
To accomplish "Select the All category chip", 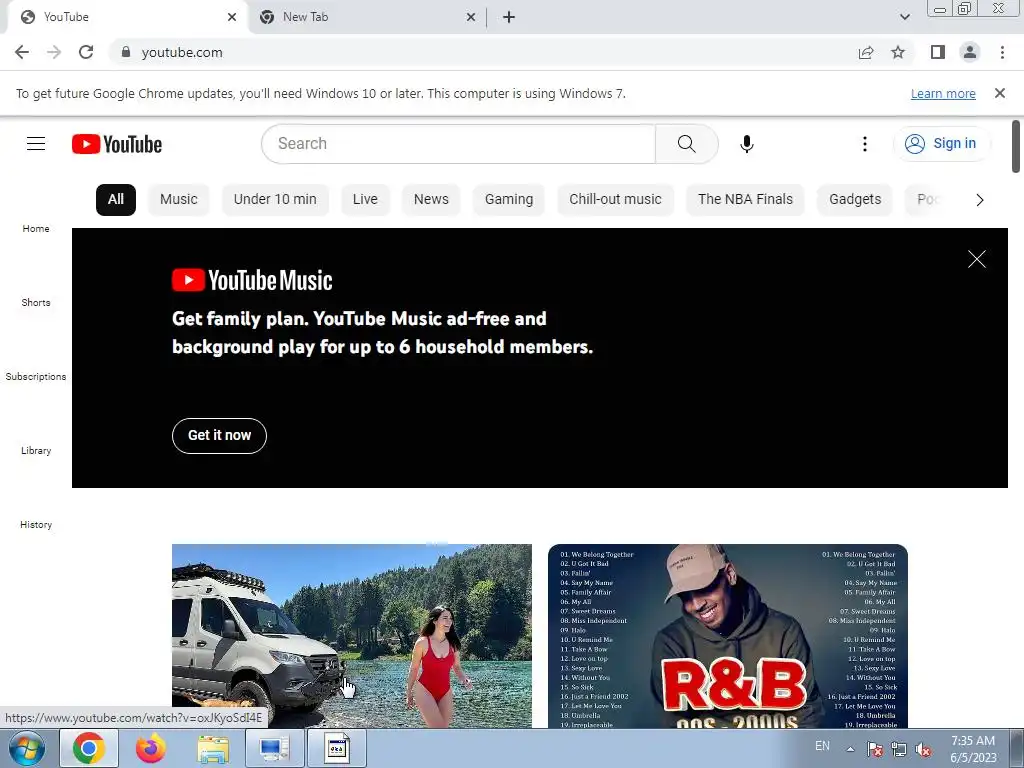I will pyautogui.click(x=116, y=200).
